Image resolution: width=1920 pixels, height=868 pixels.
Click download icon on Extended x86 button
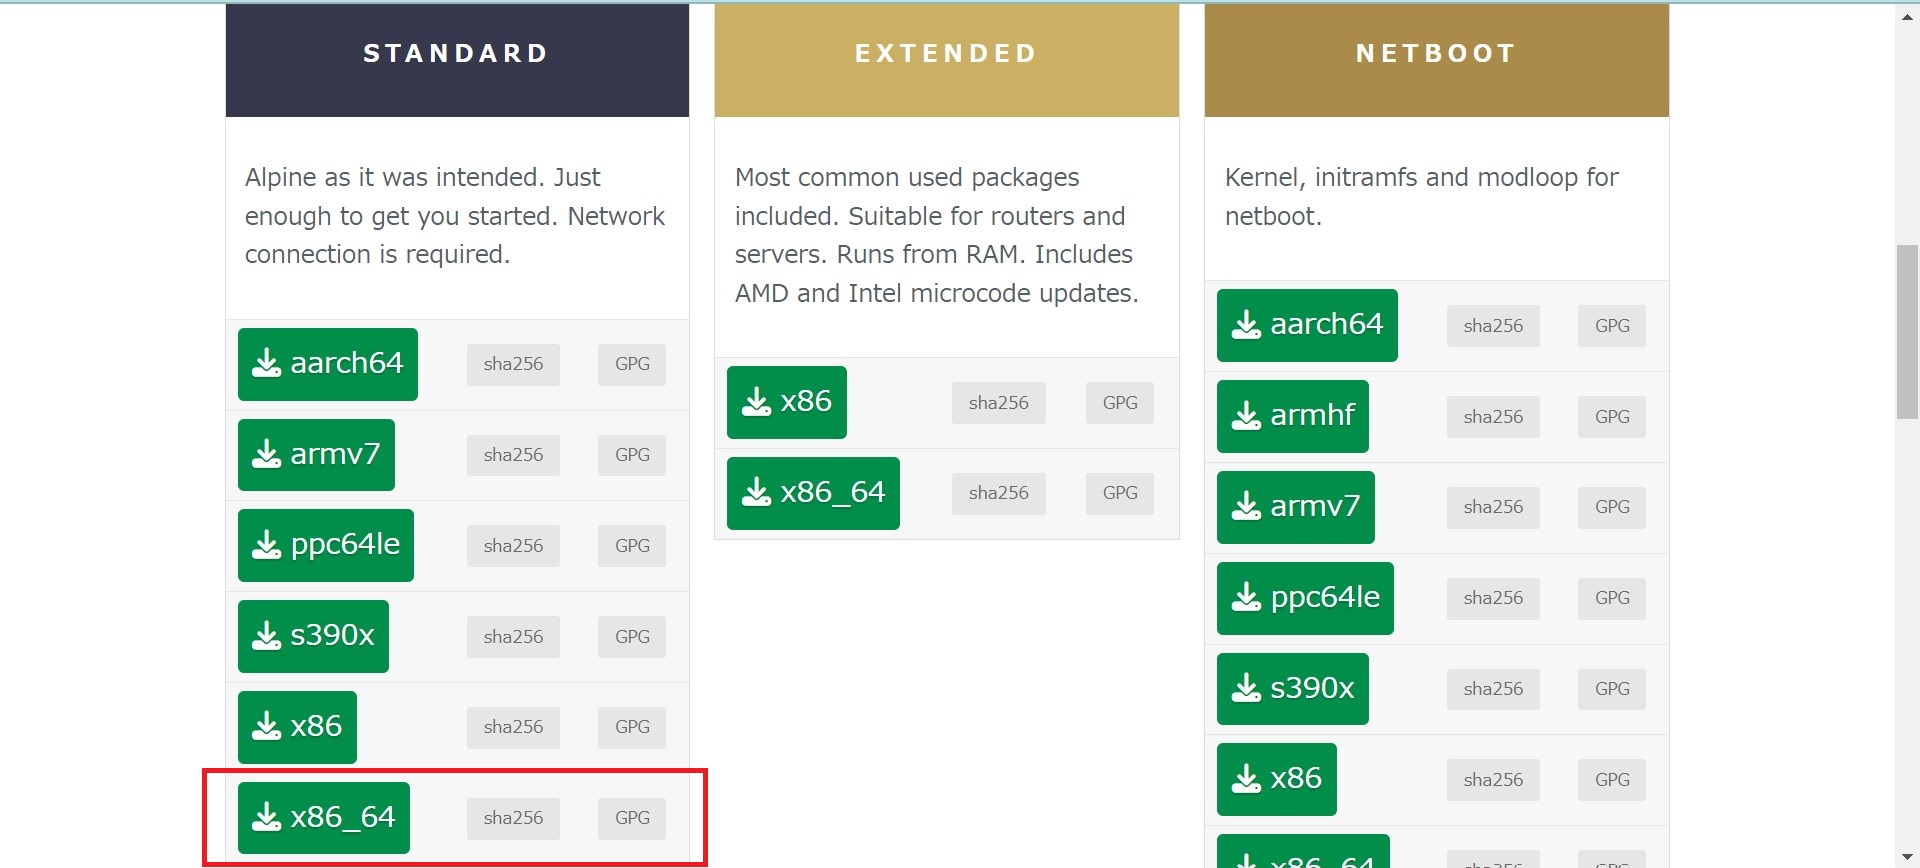point(756,402)
